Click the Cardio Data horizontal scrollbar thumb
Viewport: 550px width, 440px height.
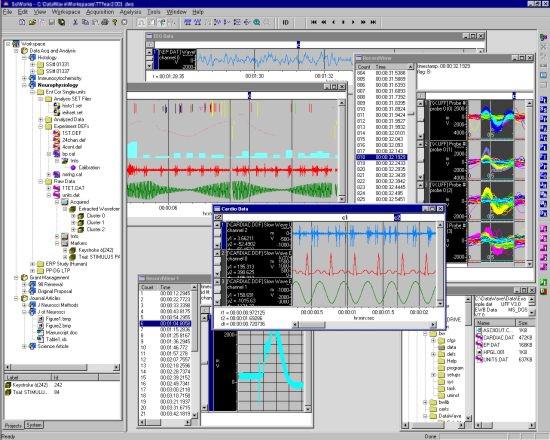312,325
